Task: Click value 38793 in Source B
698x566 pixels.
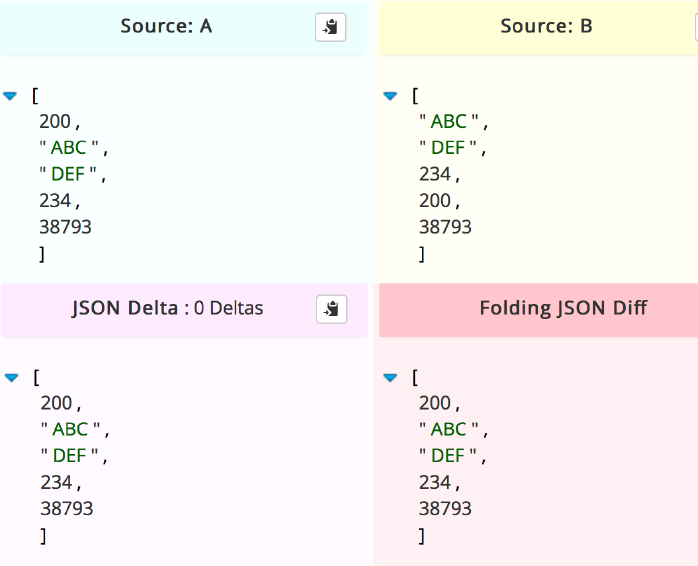Action: tap(445, 227)
